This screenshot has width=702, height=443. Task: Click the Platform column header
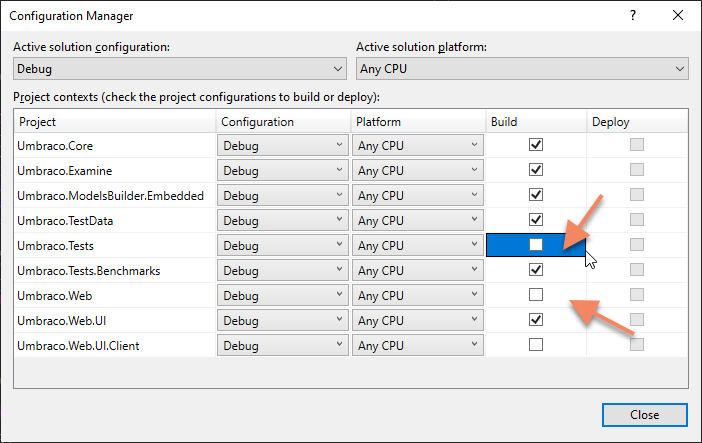(419, 121)
